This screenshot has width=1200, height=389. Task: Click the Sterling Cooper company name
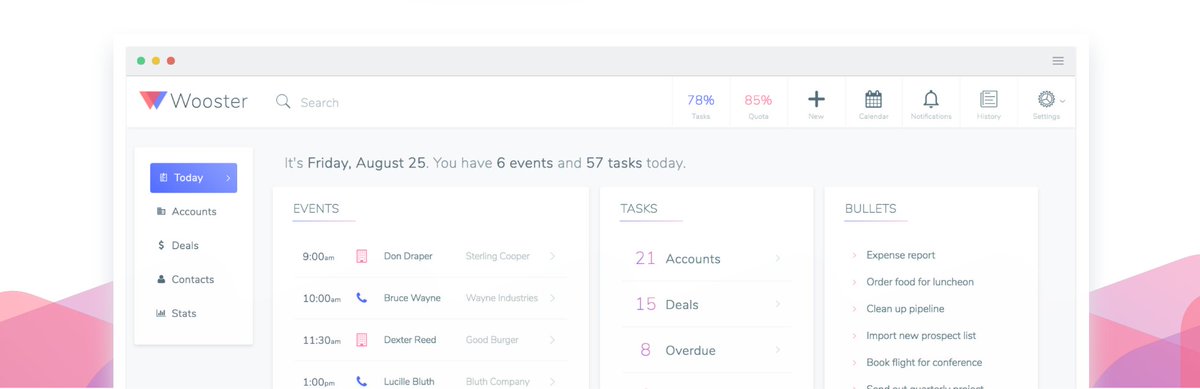[x=498, y=256]
